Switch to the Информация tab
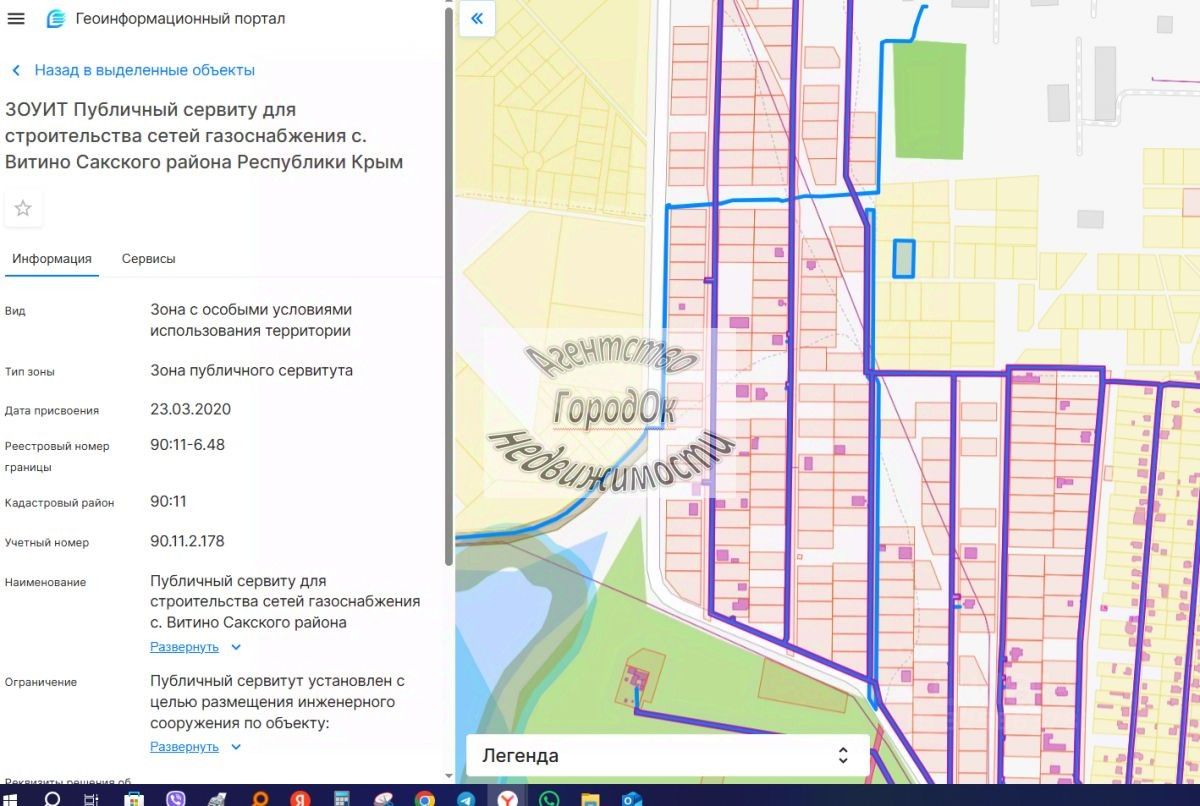The image size is (1200, 806). coord(52,258)
